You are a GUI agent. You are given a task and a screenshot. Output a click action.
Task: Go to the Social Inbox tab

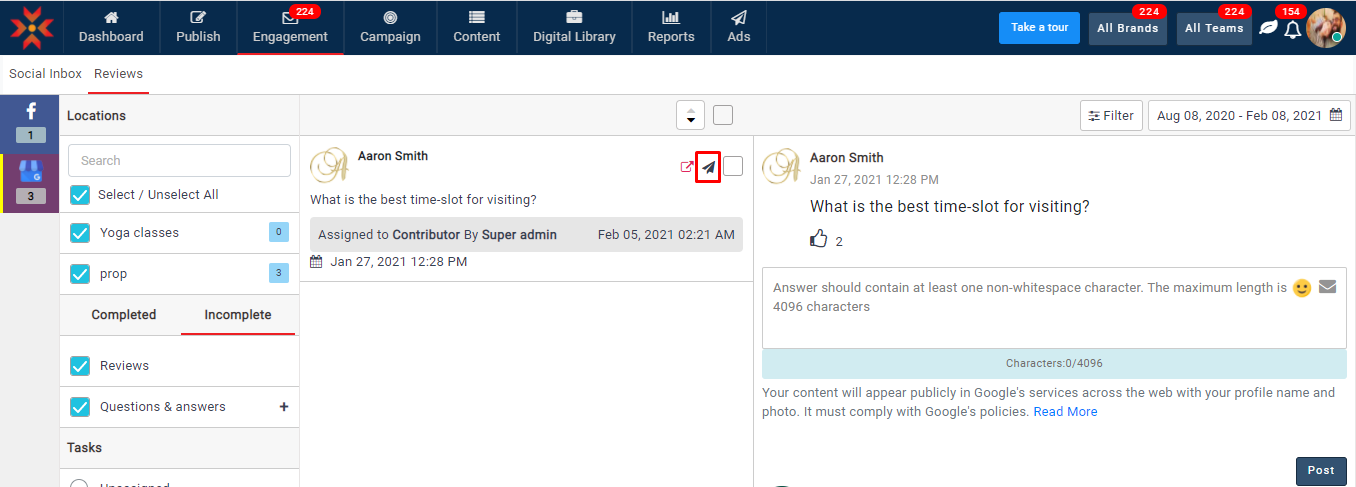(45, 74)
